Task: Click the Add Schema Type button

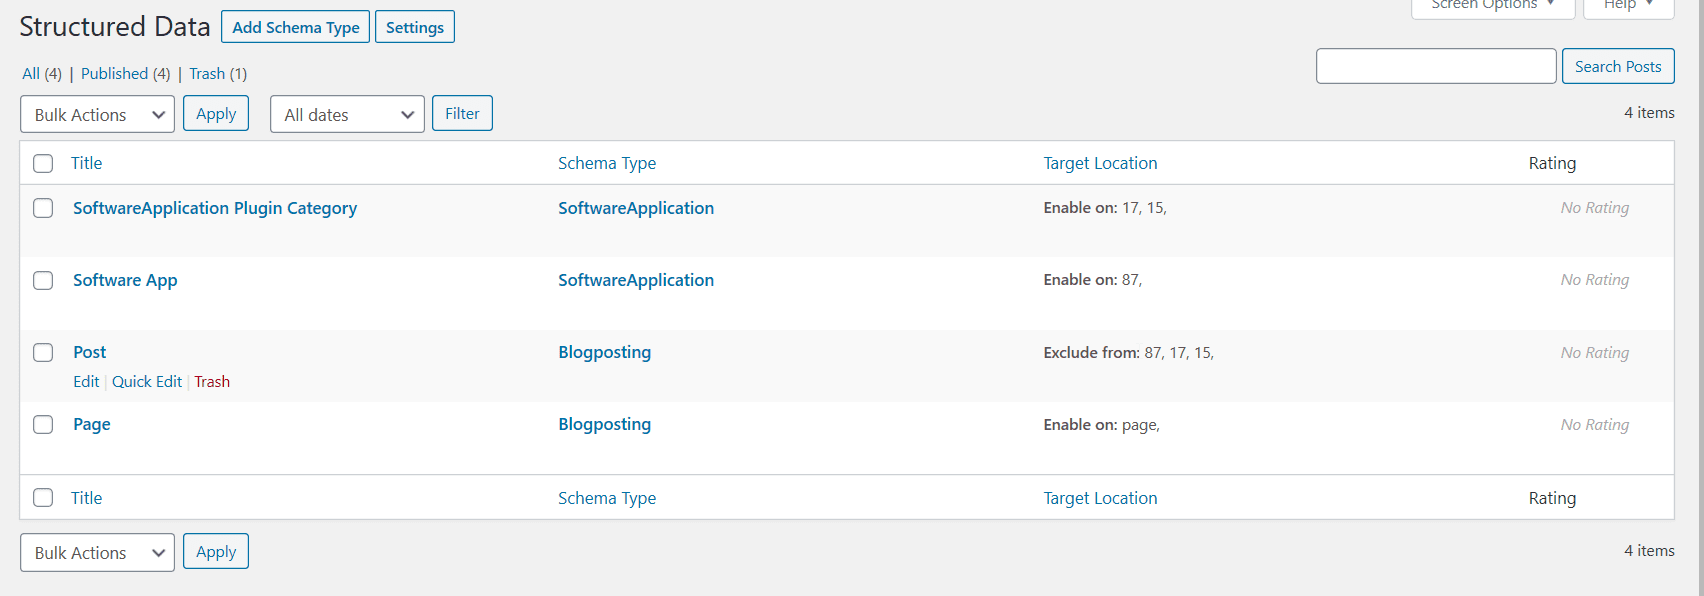Action: click(295, 27)
